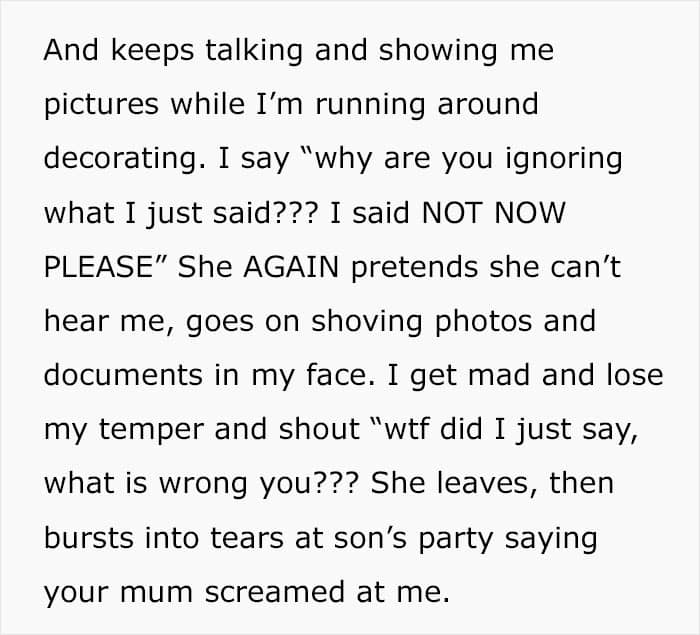Click the word "AGAIN" in capitals
The width and height of the screenshot is (700, 635).
pos(291,267)
